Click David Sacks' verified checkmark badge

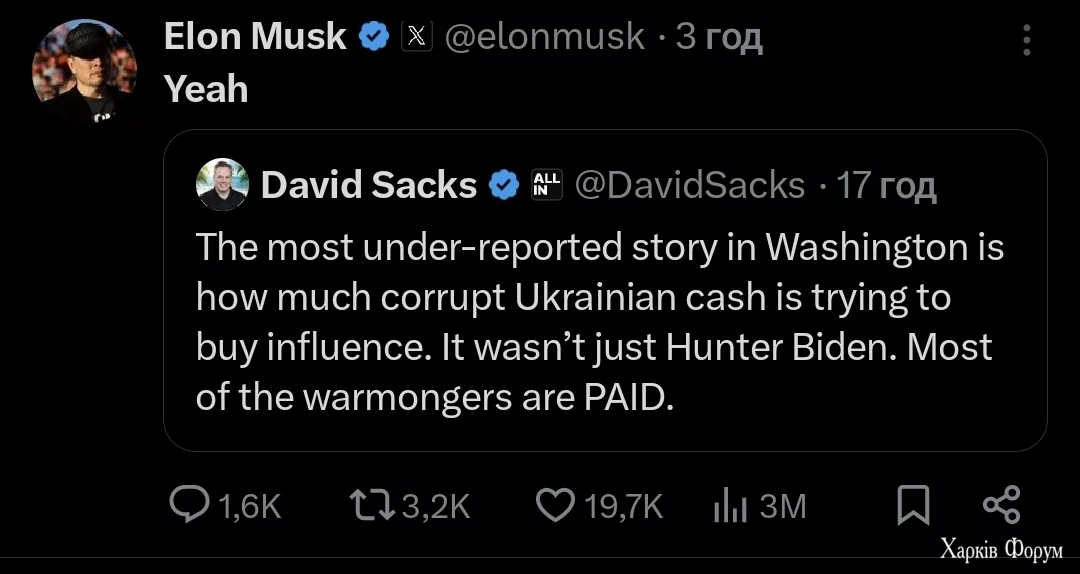coord(504,185)
